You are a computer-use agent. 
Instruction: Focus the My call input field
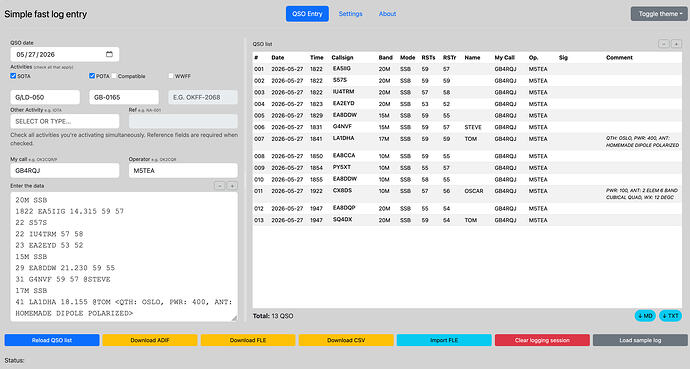click(x=65, y=171)
